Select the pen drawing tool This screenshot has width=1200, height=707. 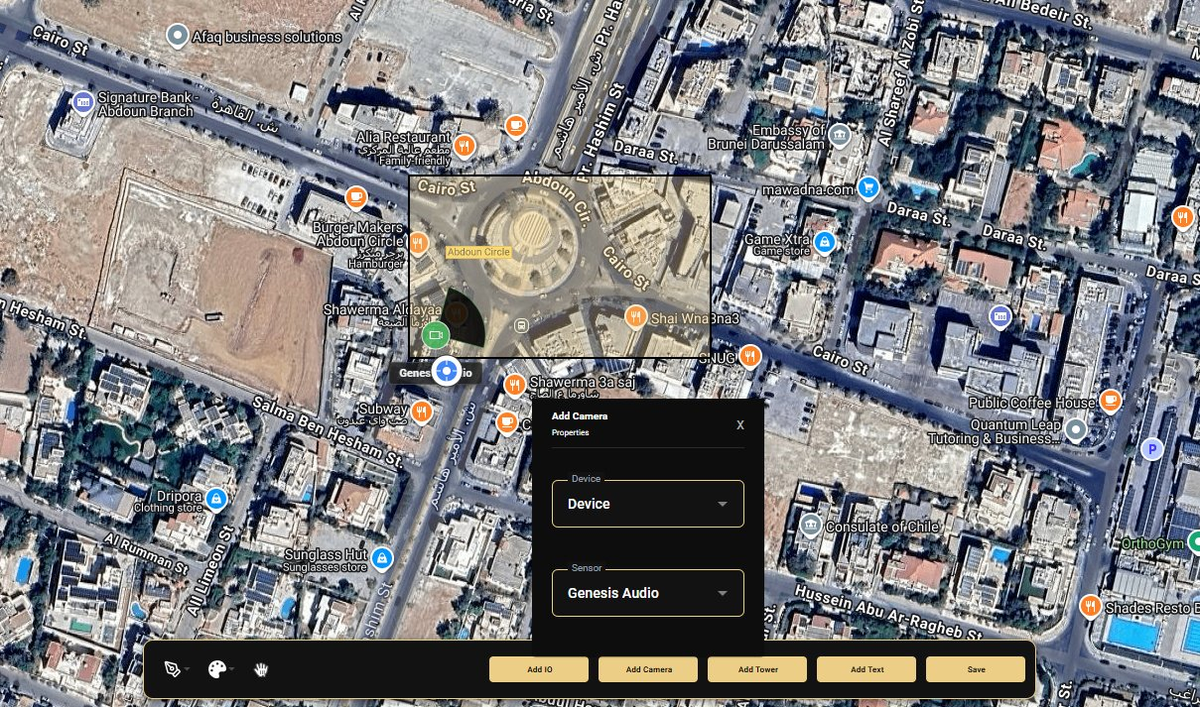pyautogui.click(x=171, y=669)
